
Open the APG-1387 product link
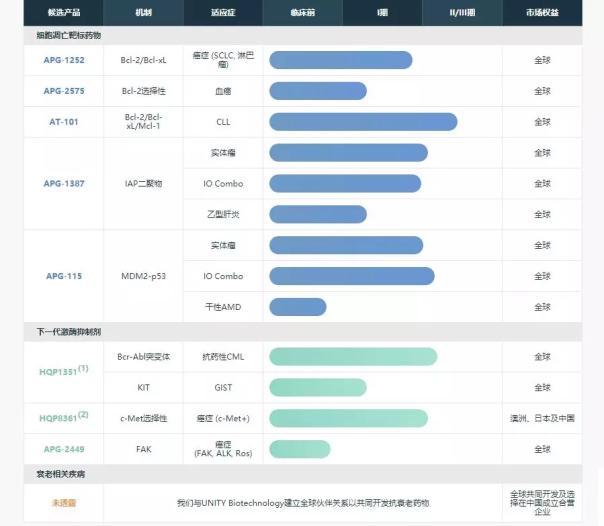pos(64,183)
